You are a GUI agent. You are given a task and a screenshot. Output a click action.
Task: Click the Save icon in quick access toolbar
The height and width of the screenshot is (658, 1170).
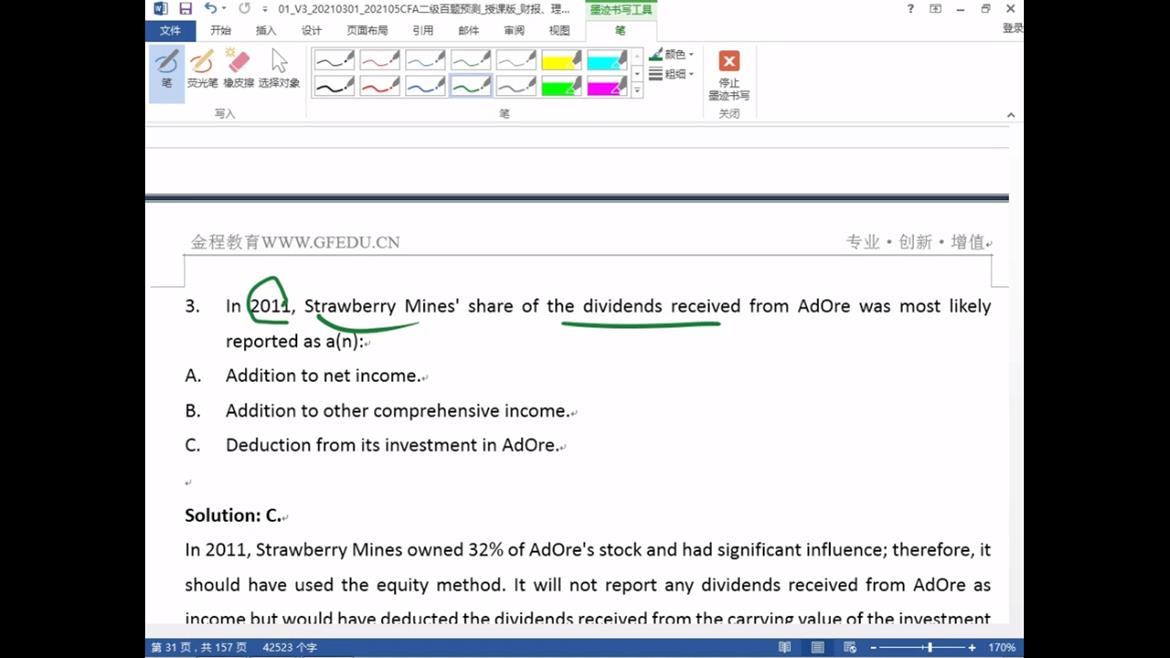pyautogui.click(x=185, y=9)
